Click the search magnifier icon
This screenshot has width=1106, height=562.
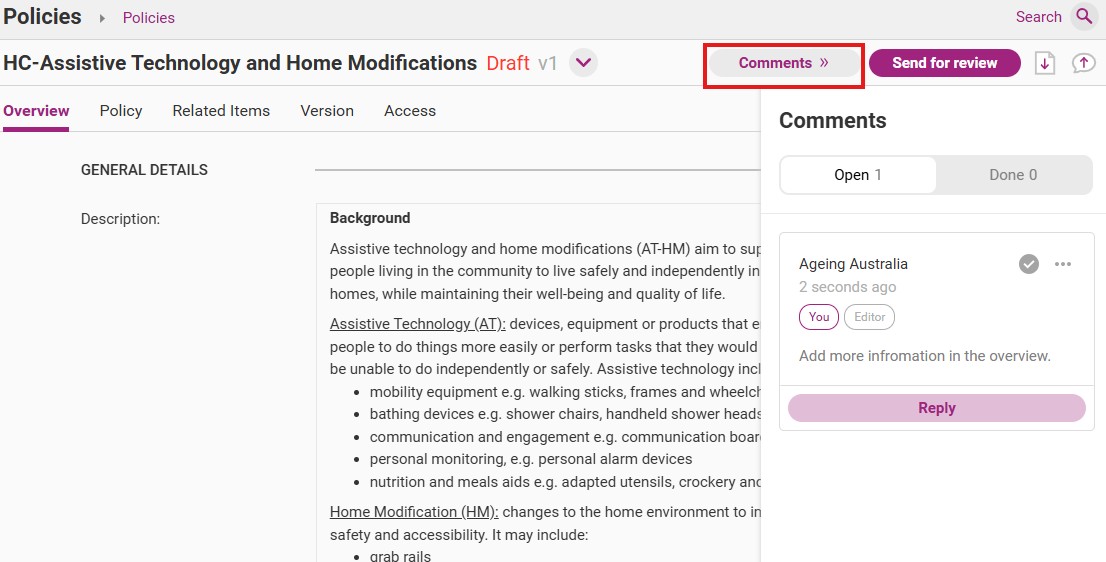1084,16
